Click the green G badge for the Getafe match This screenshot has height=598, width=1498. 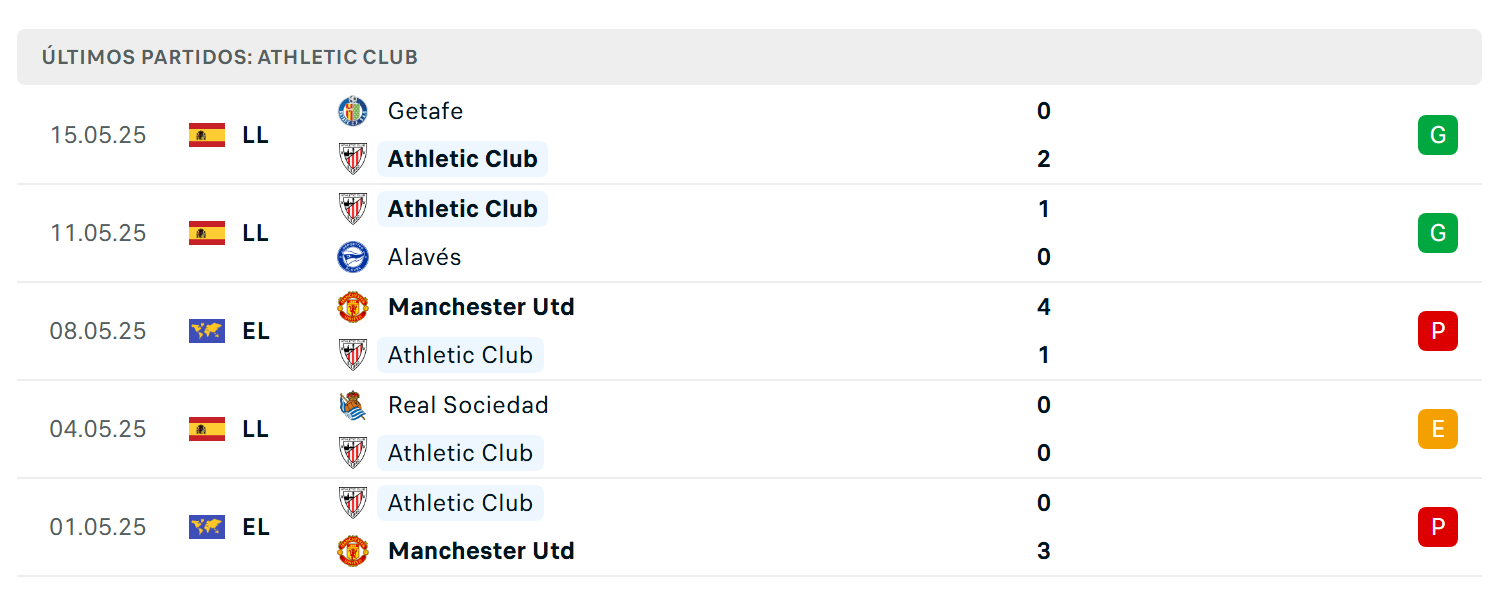click(x=1438, y=135)
